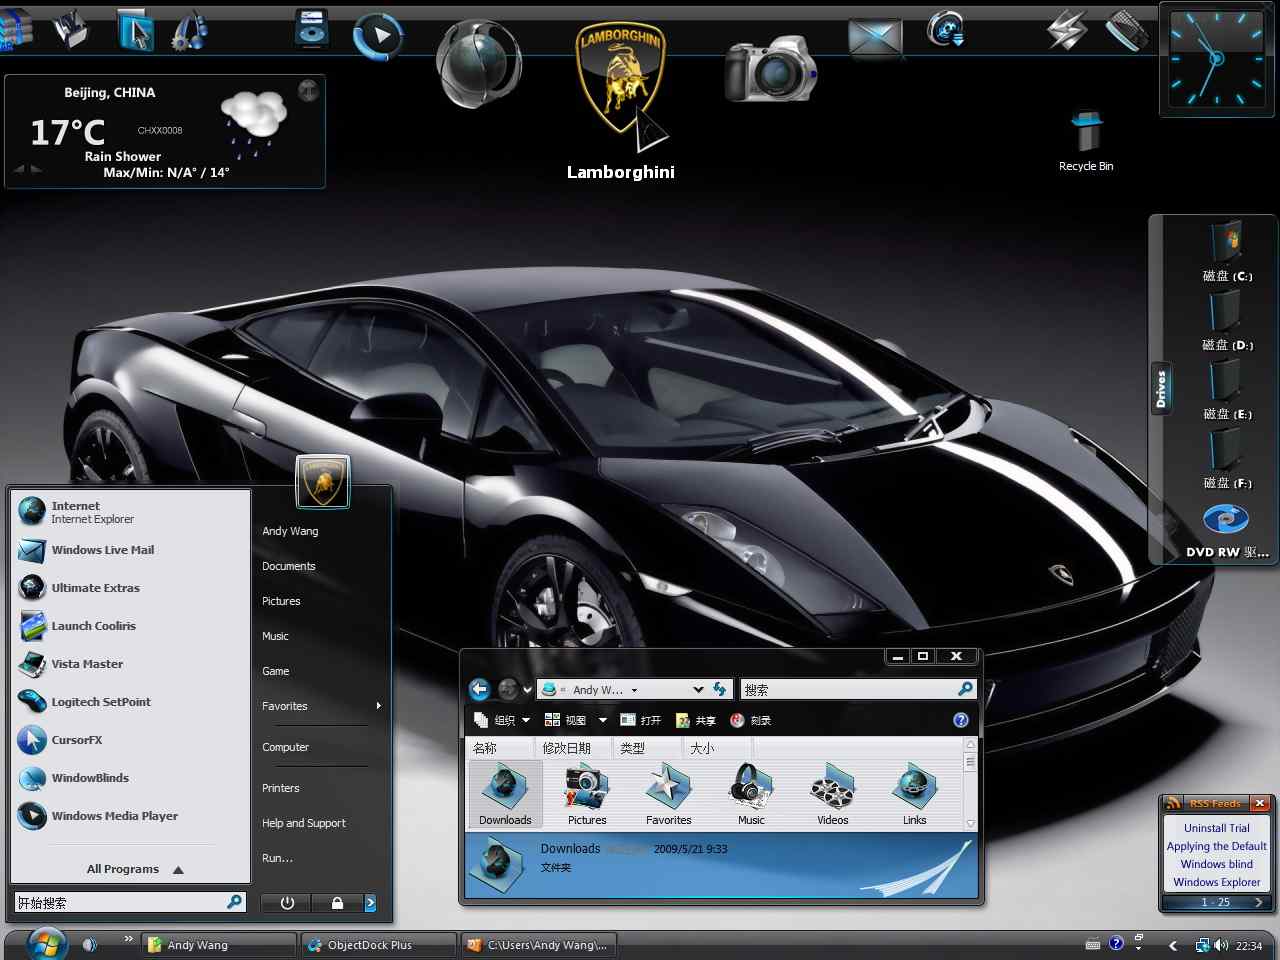Open recent pages dropdown beside forward button
The height and width of the screenshot is (960, 1280).
pyautogui.click(x=527, y=689)
